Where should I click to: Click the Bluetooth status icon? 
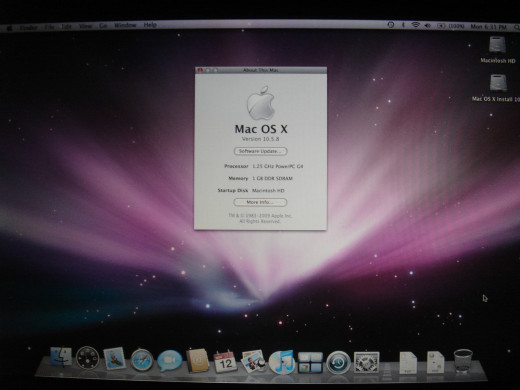(x=403, y=25)
